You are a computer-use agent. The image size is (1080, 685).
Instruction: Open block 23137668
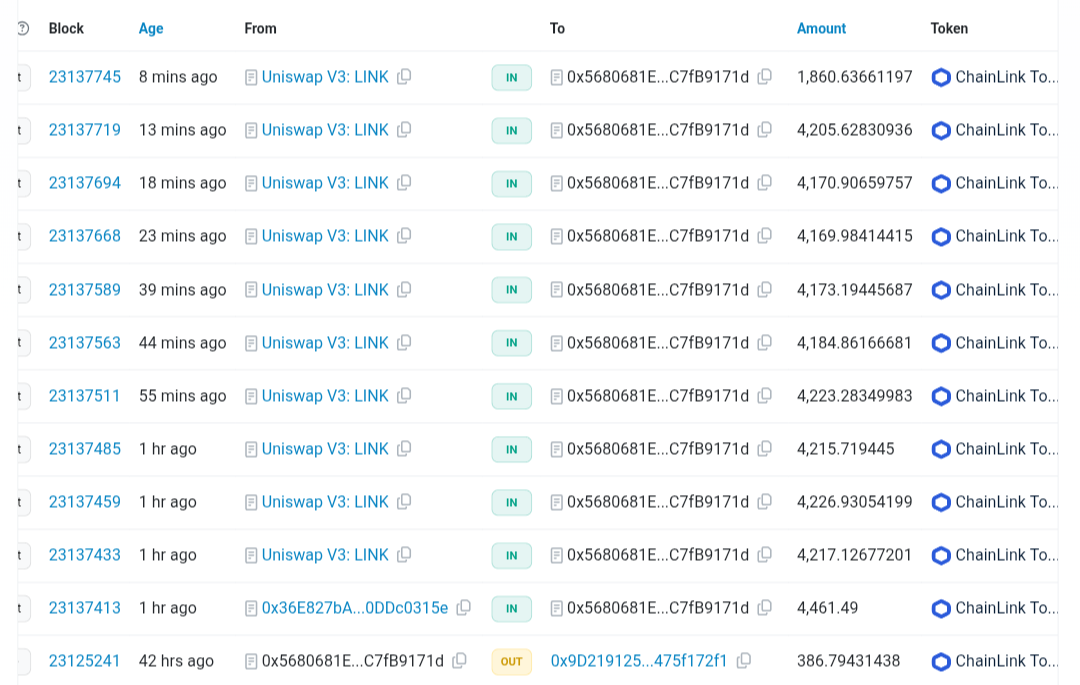click(85, 235)
